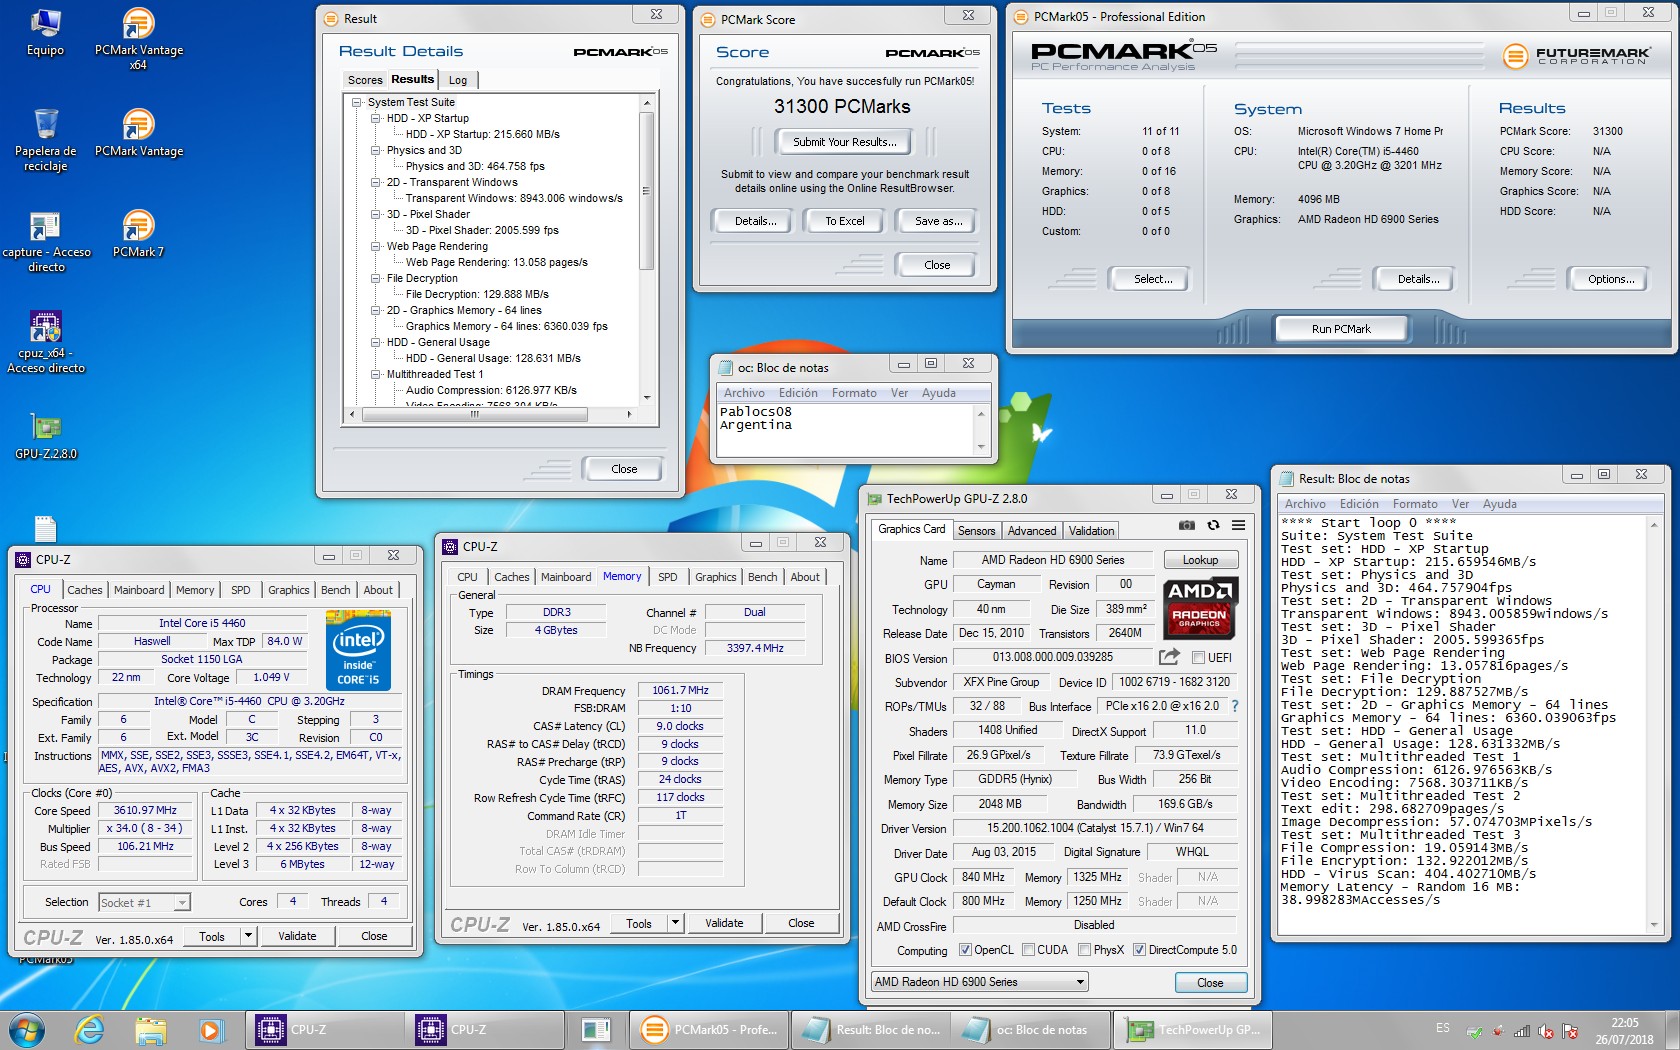The image size is (1680, 1050).
Task: Click Validate in the CPU-Z CPU window
Action: (x=297, y=936)
